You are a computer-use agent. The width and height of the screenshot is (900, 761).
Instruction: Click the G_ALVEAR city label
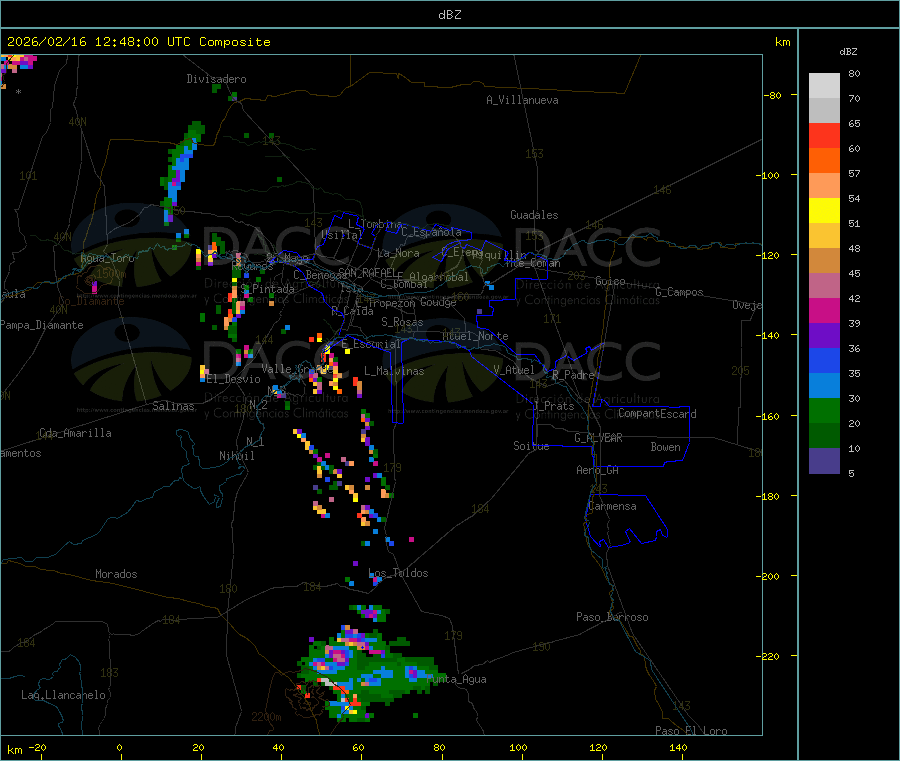[598, 438]
